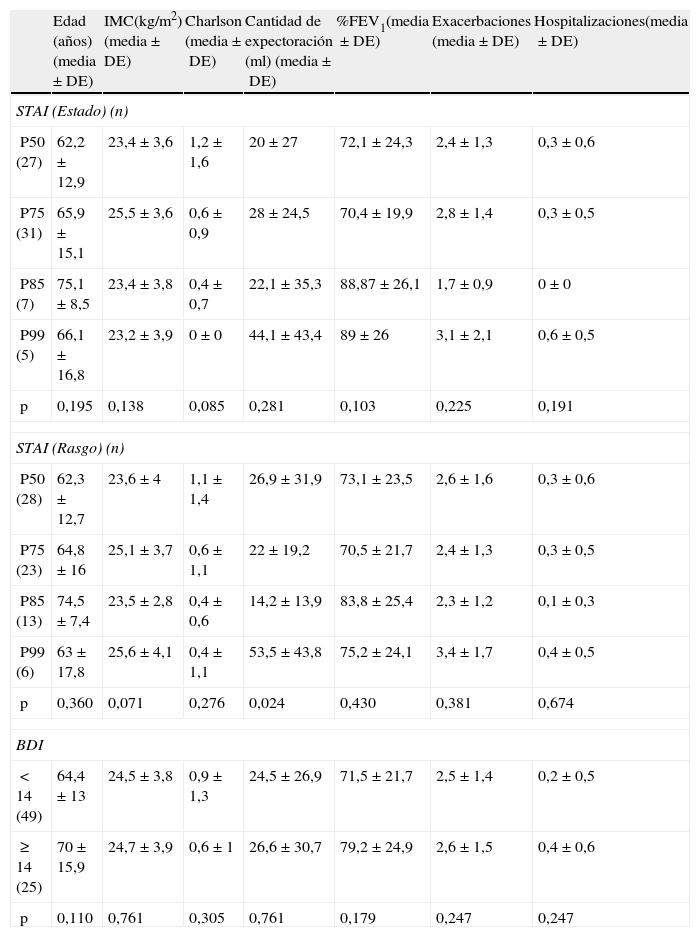Select the p-value cell 0,674
Image resolution: width=700 pixels, height=937 pixels.
554,704
